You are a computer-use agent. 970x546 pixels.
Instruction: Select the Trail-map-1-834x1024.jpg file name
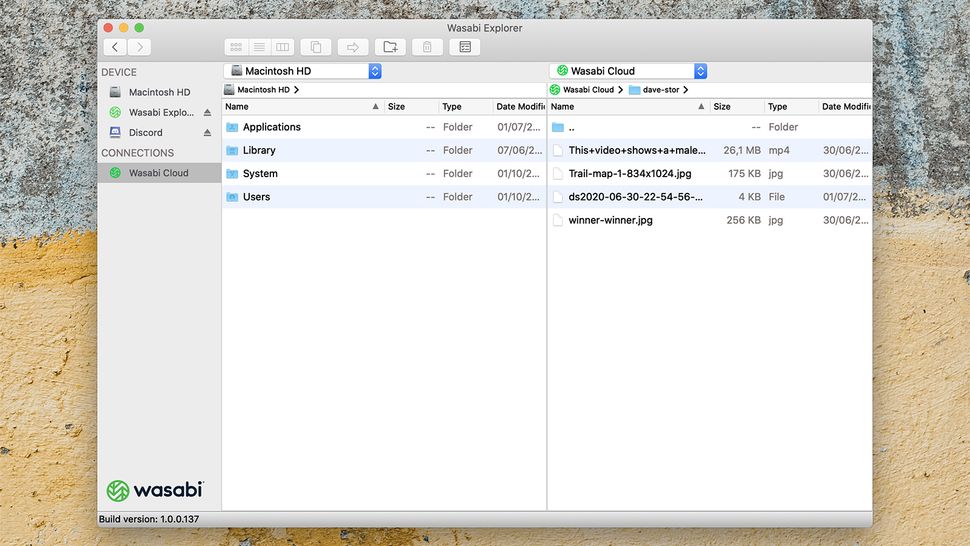[x=630, y=174]
